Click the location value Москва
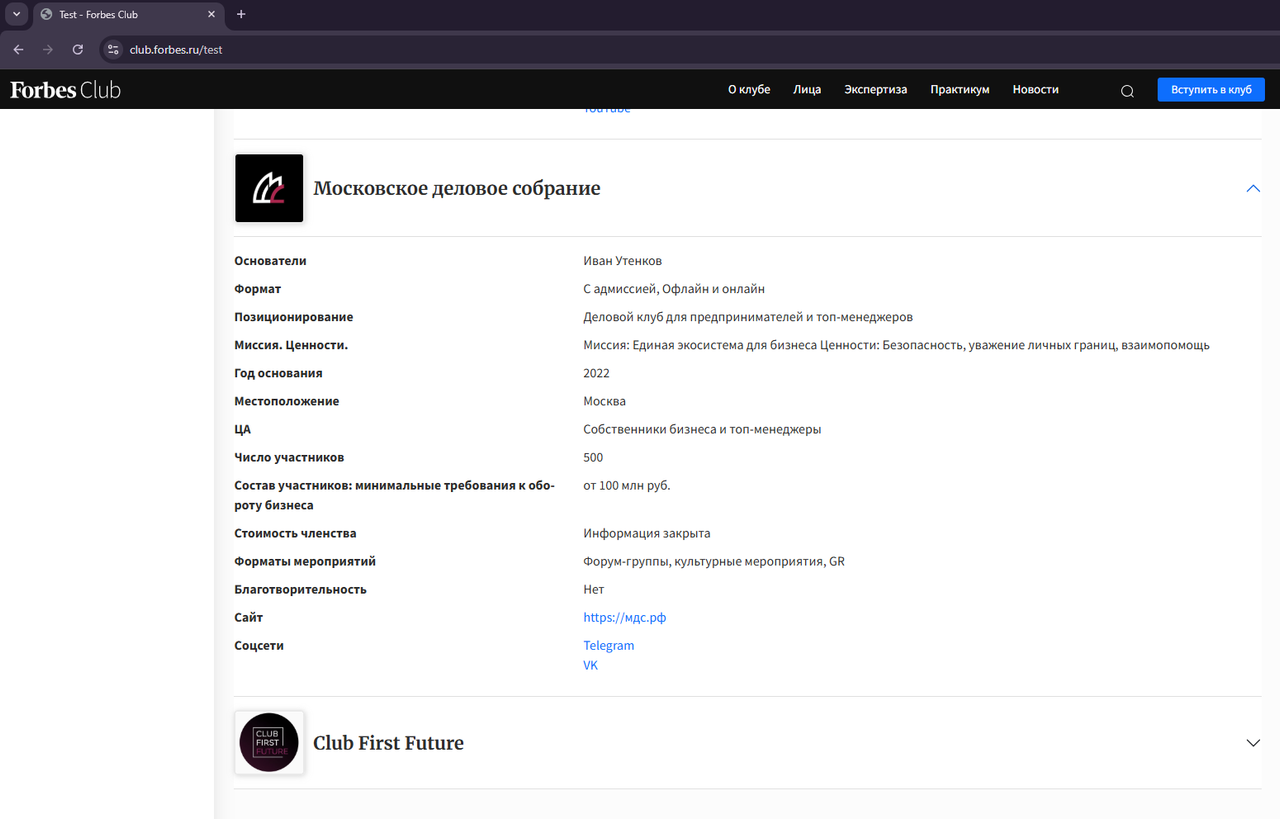The width and height of the screenshot is (1280, 819). coord(605,401)
